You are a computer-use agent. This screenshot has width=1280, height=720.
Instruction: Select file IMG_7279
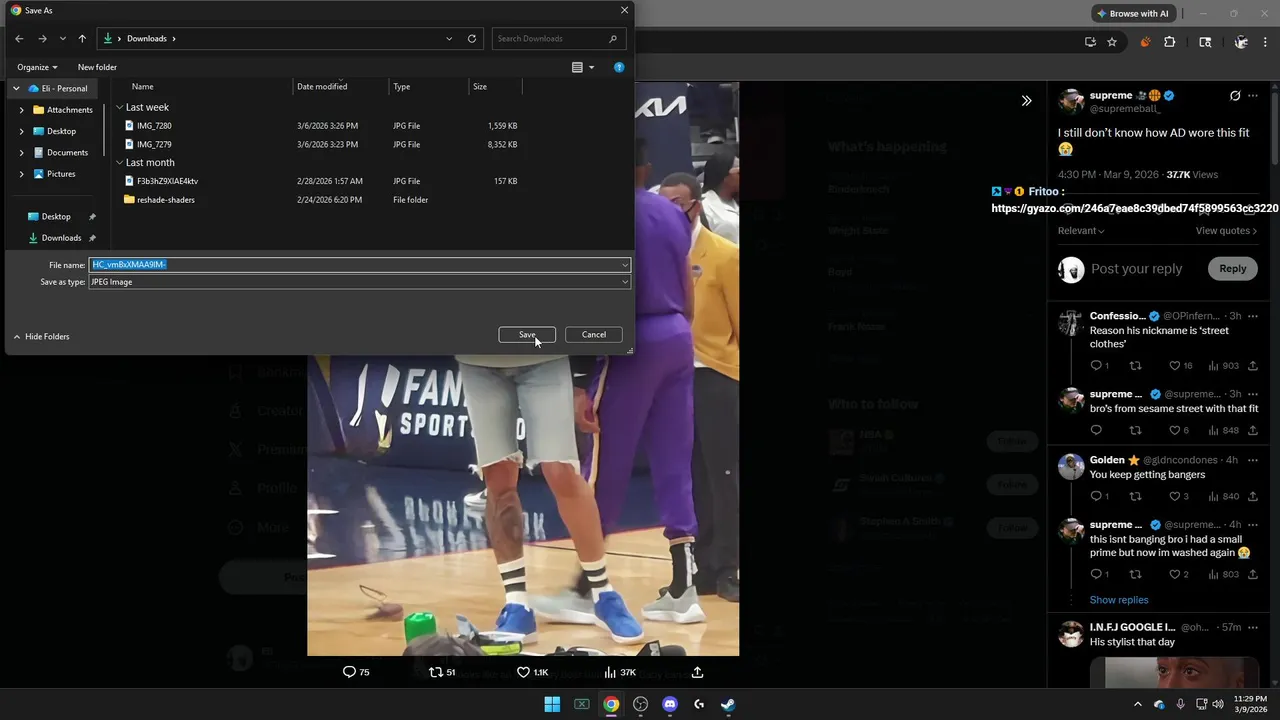[154, 144]
